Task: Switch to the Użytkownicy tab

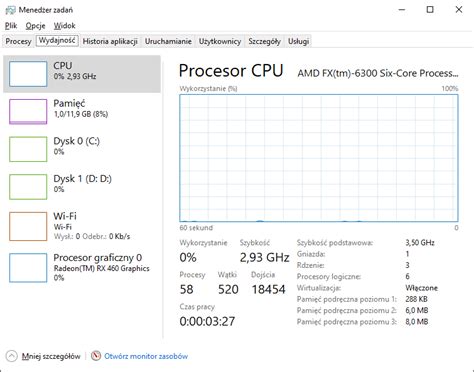Action: [220, 41]
